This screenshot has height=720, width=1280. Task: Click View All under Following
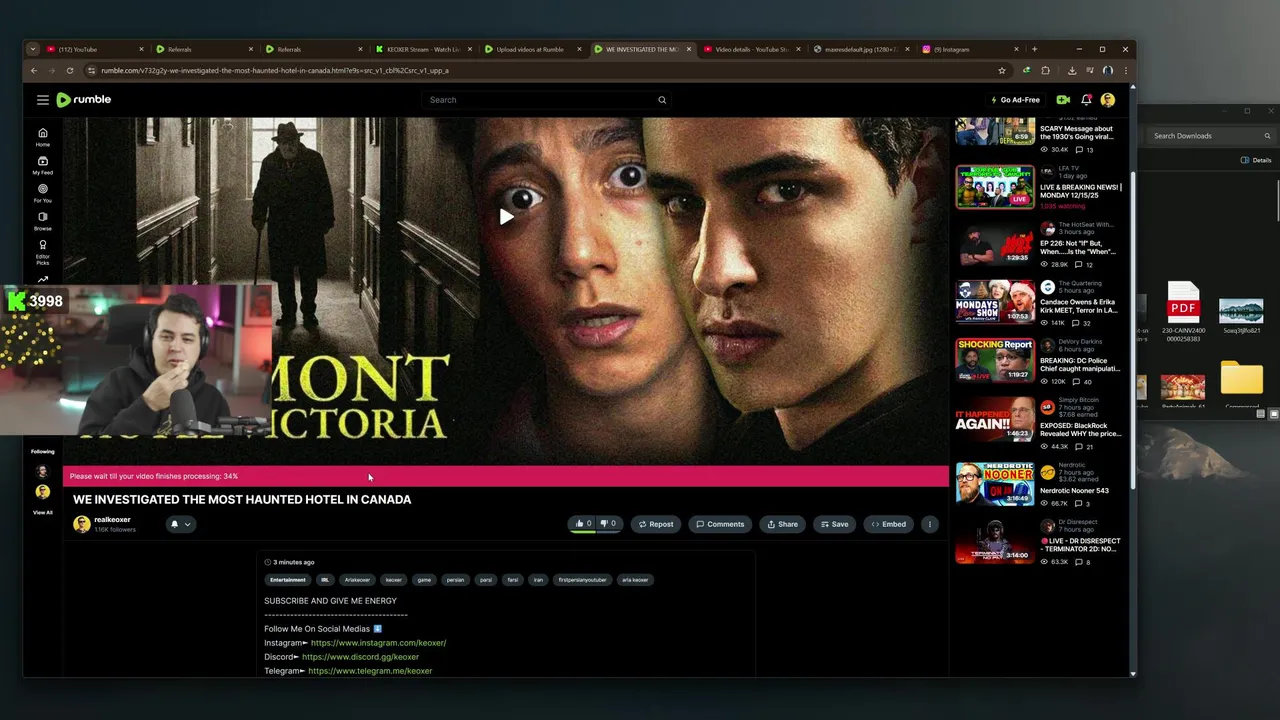[43, 512]
